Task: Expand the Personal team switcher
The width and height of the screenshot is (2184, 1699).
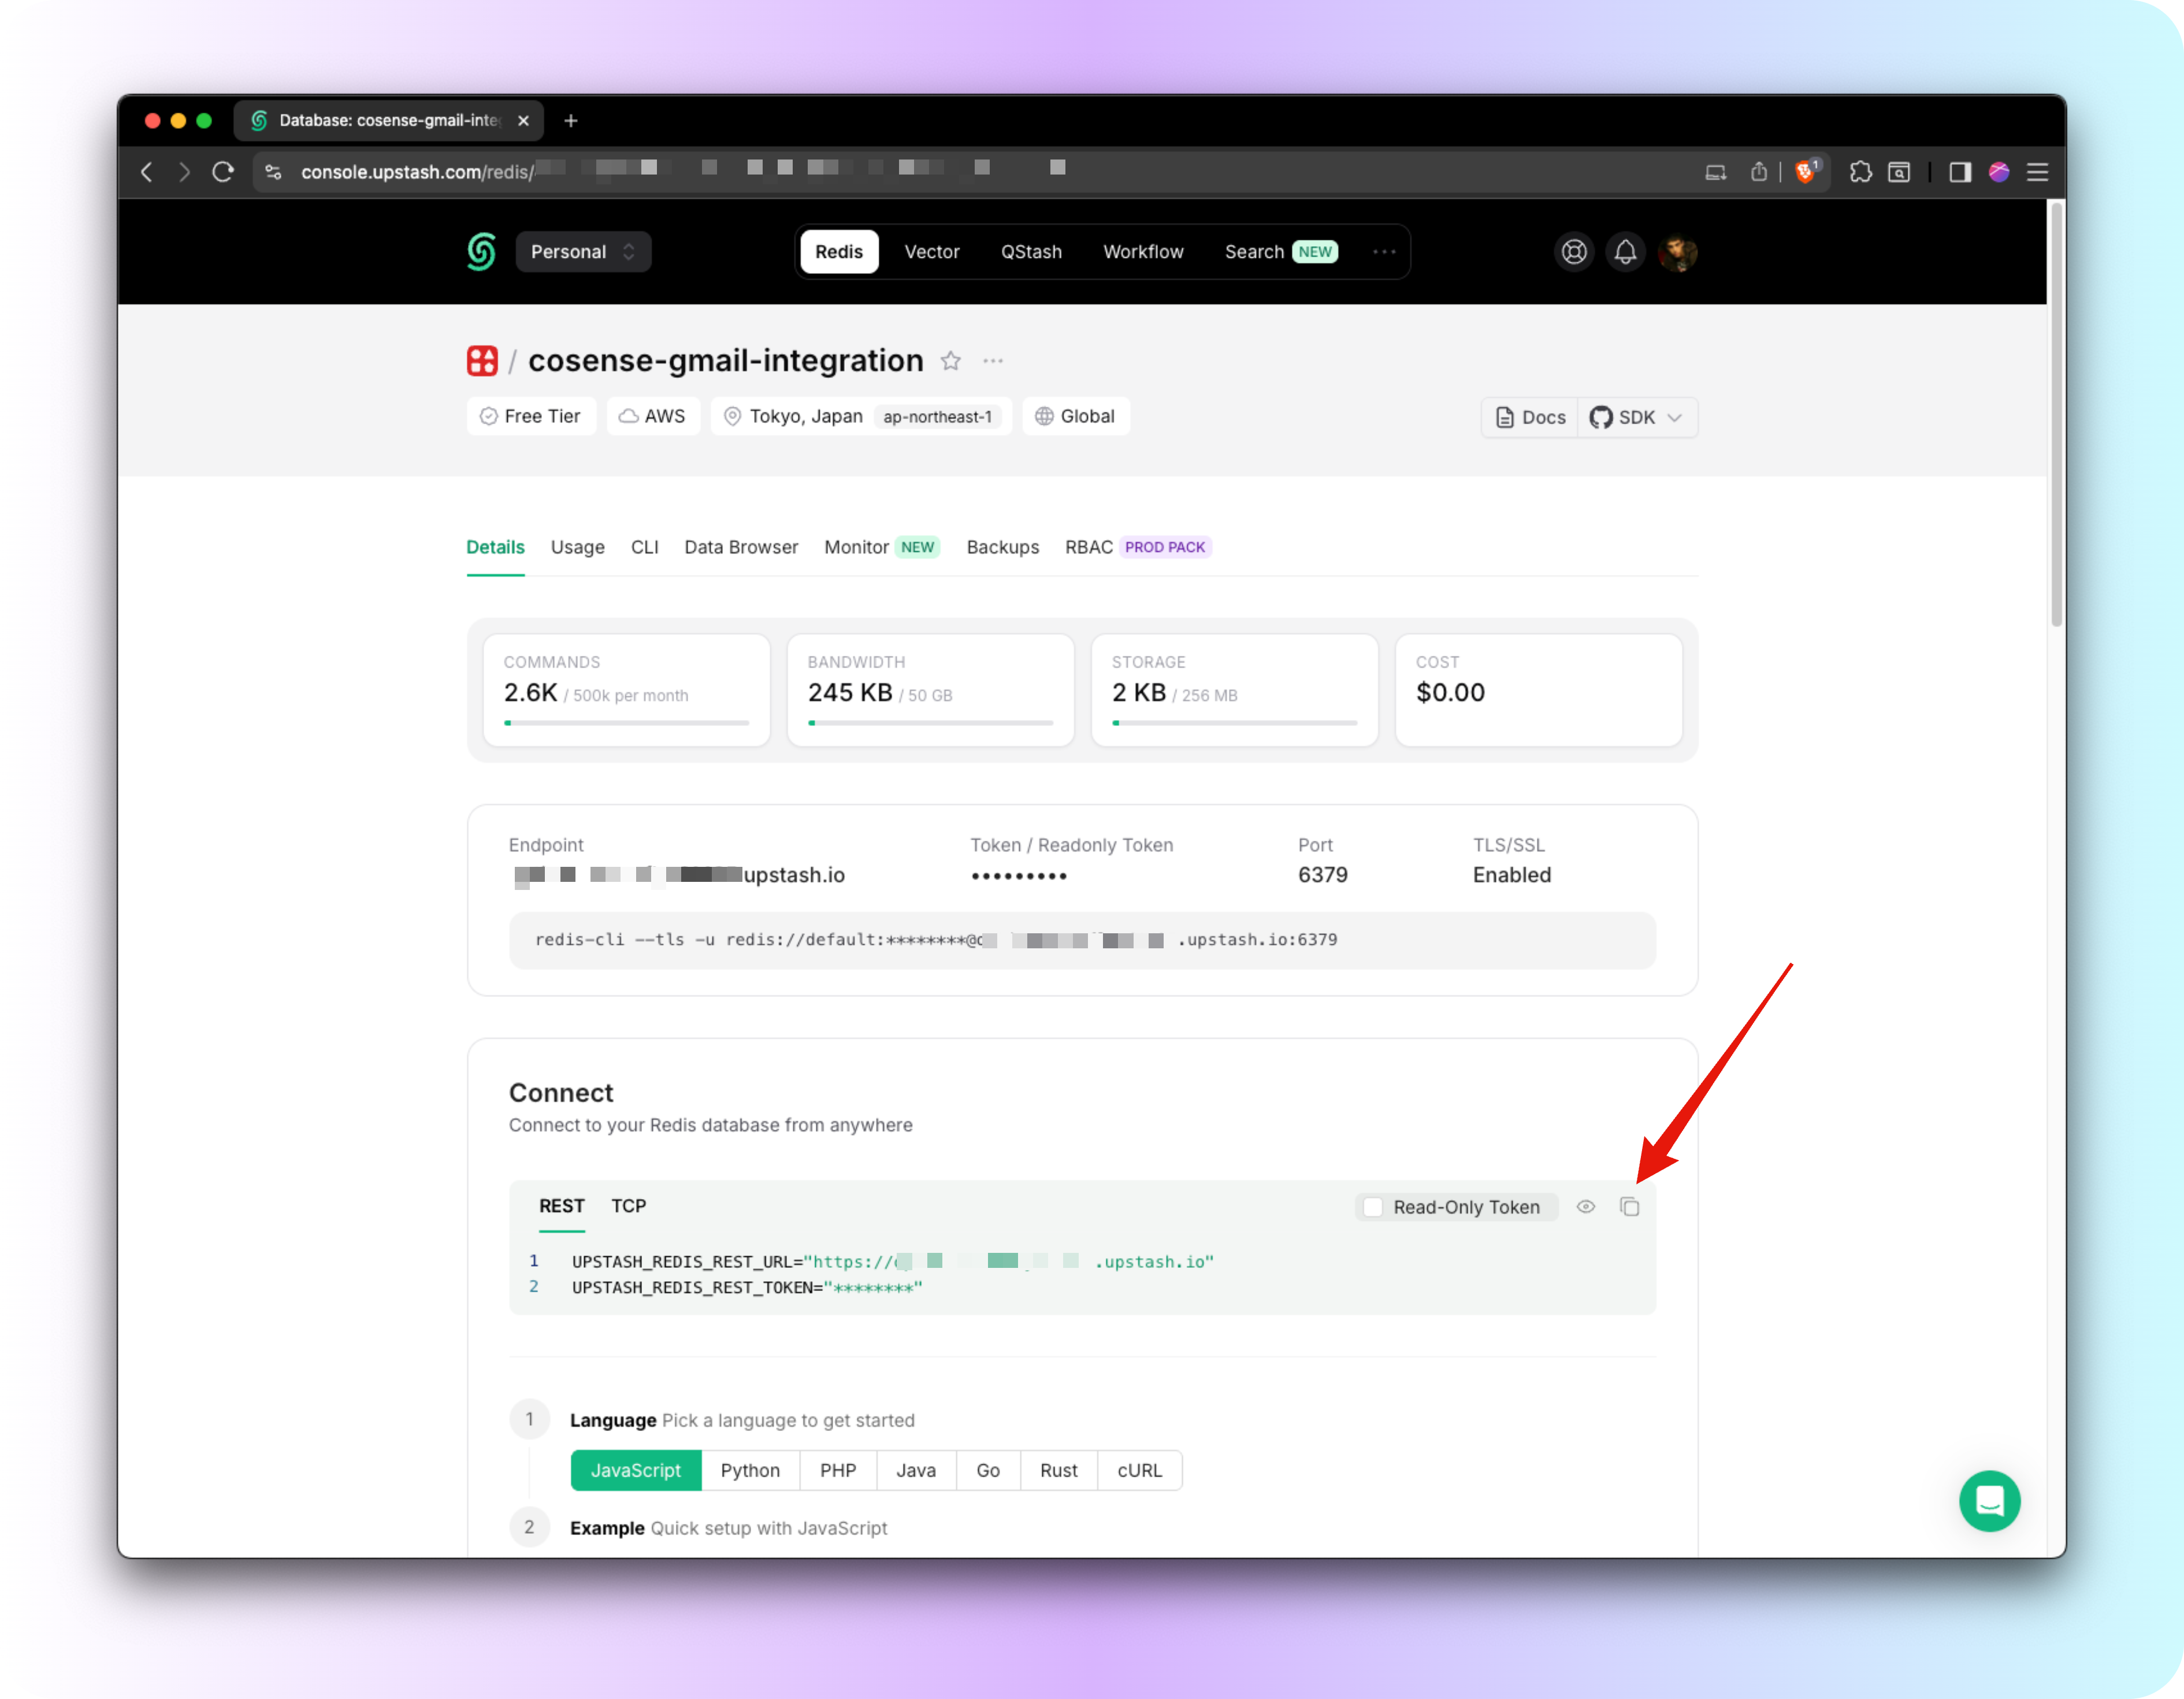Action: tap(583, 252)
